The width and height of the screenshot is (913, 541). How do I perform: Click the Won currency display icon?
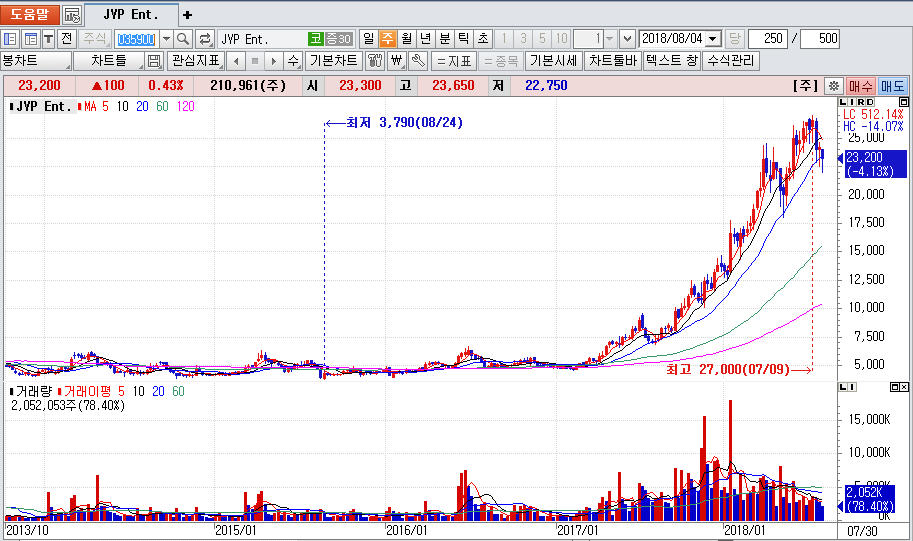point(396,61)
